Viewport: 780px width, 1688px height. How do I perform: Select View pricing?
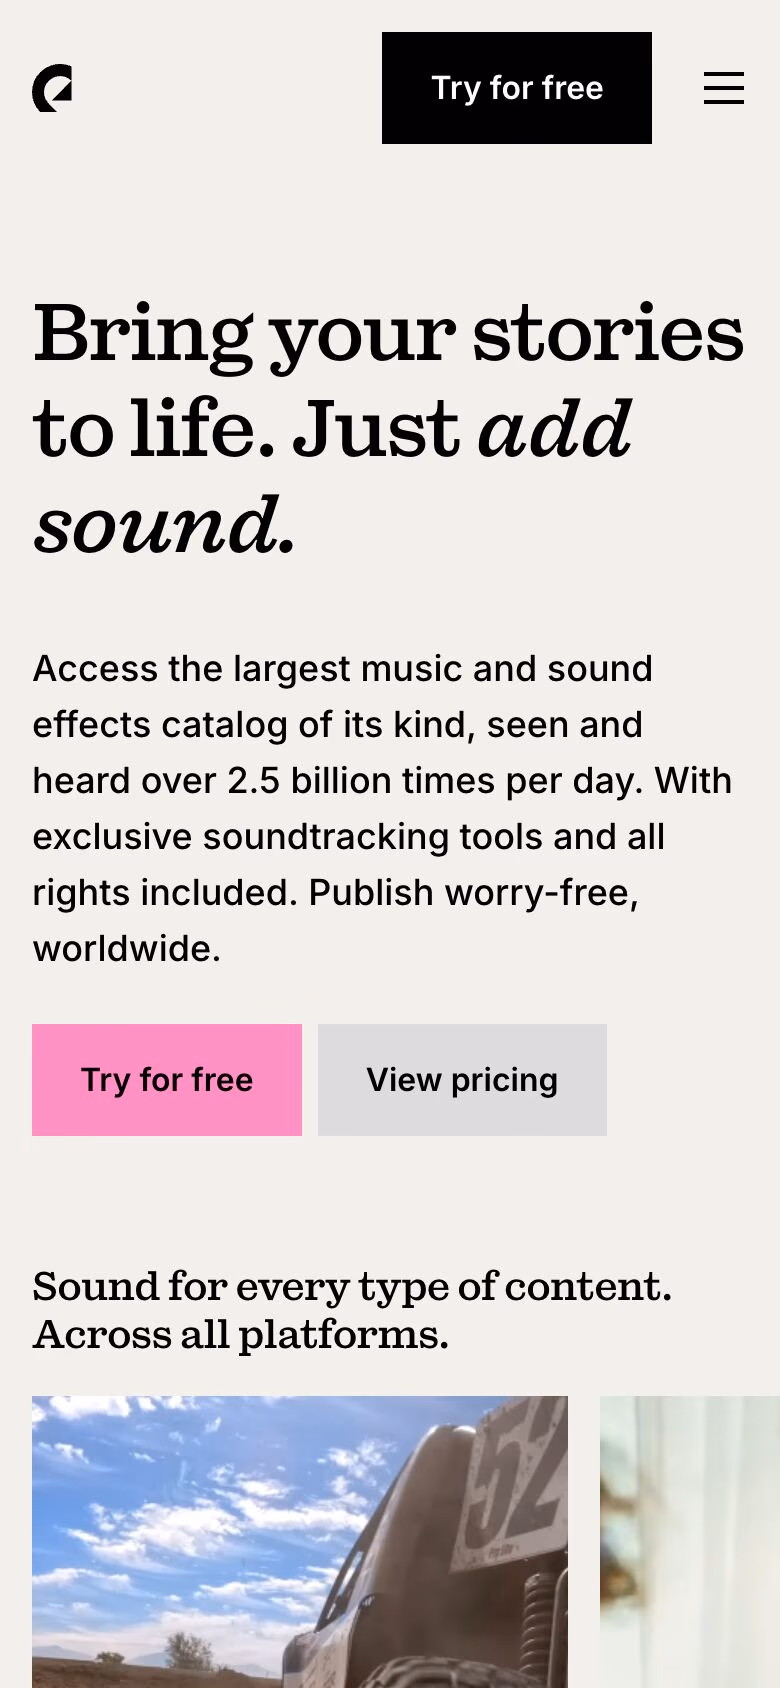(462, 1080)
